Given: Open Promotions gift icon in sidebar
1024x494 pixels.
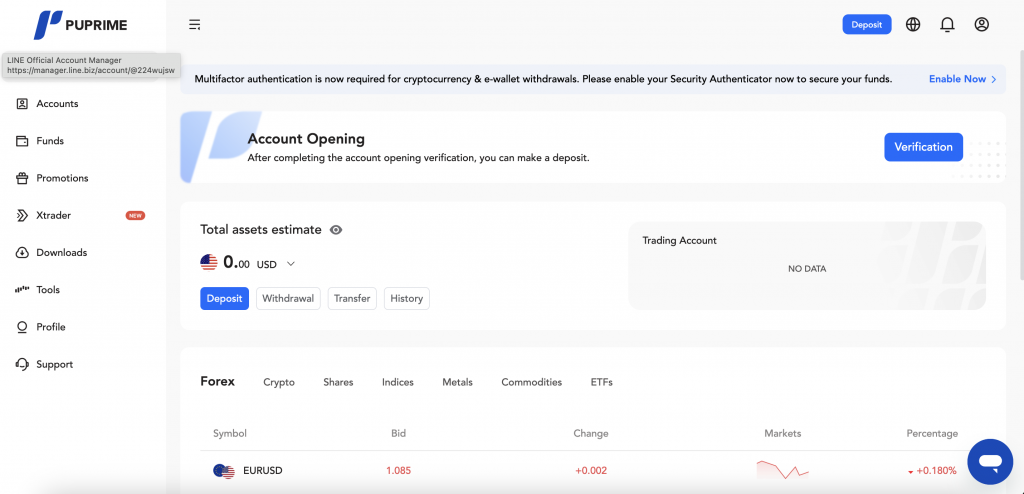Looking at the screenshot, I should (23, 178).
